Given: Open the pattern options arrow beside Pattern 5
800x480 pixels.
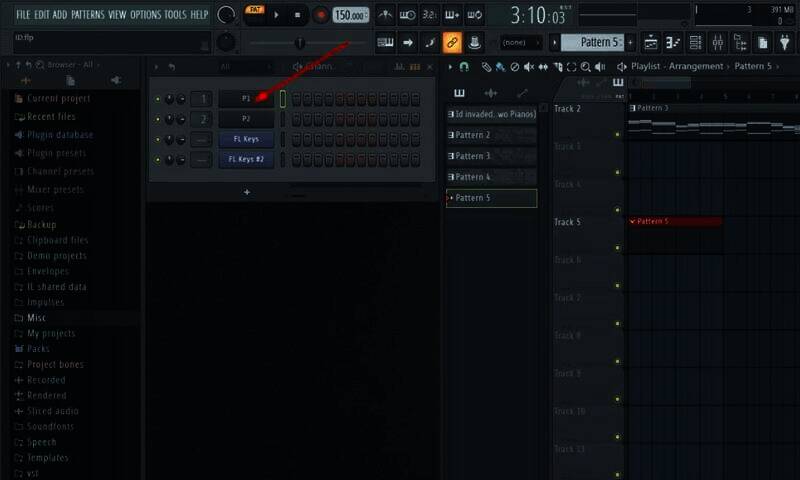Looking at the screenshot, I should (x=555, y=43).
